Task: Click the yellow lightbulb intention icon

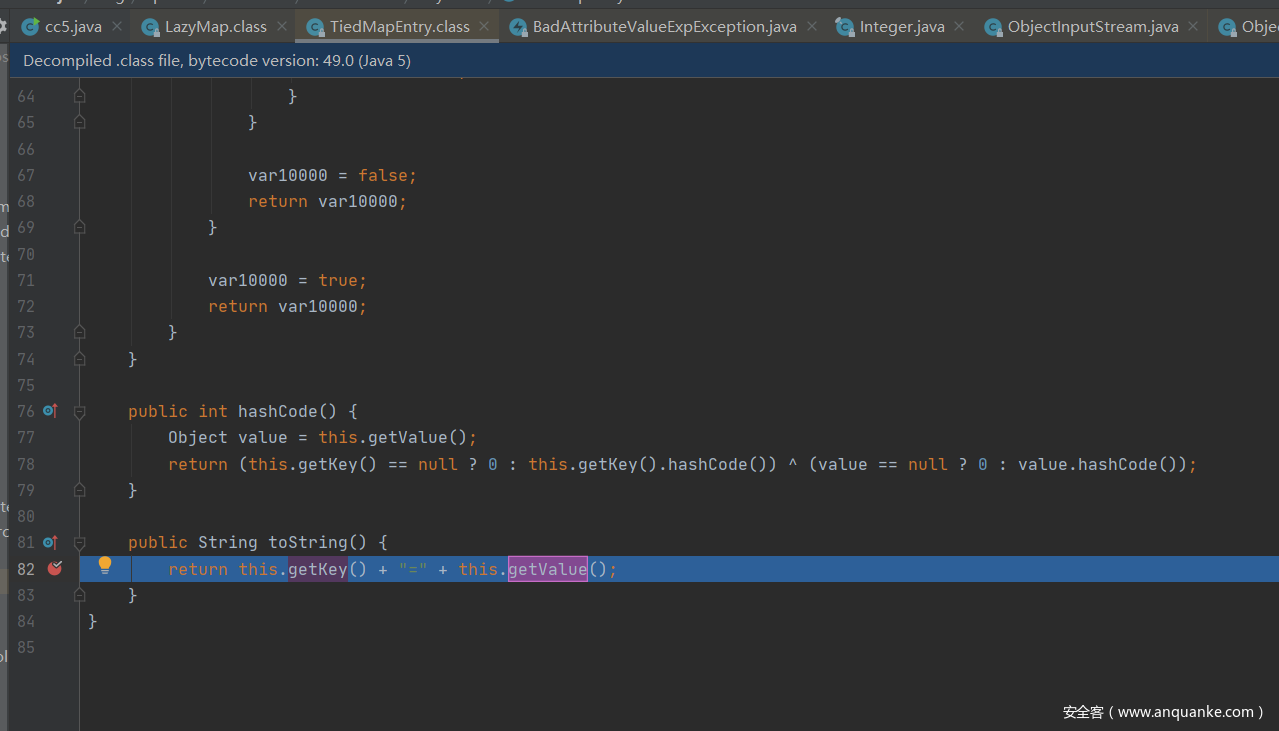Action: [x=105, y=567]
